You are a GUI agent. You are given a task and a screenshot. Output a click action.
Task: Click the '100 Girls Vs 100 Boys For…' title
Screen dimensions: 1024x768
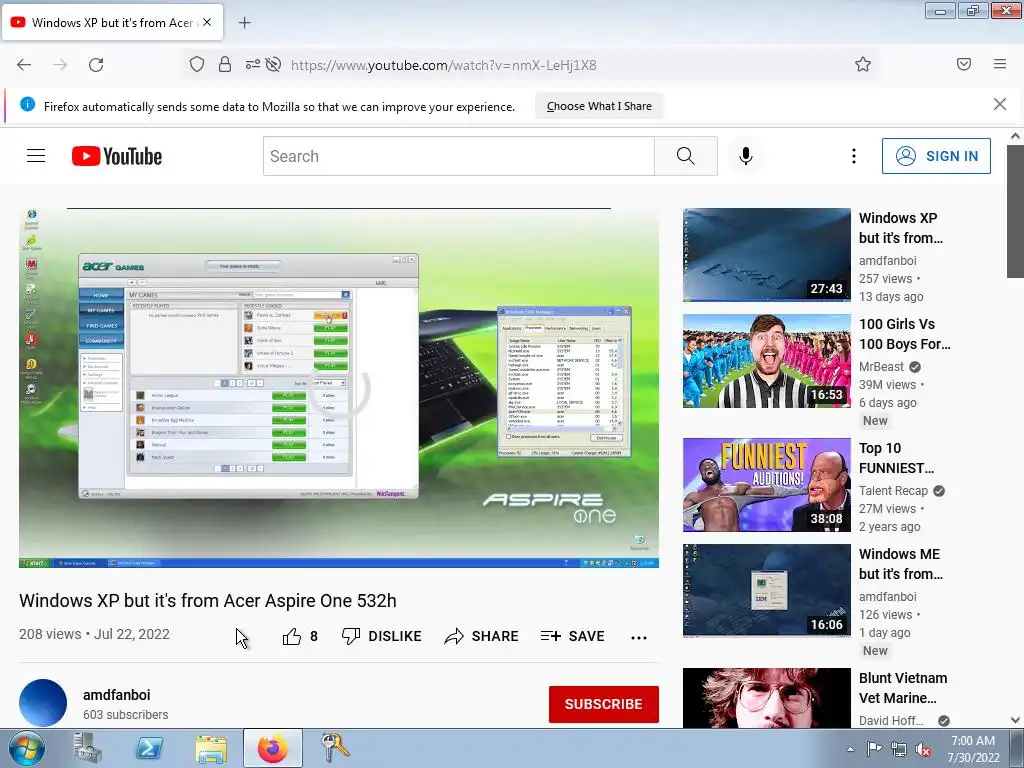[904, 334]
